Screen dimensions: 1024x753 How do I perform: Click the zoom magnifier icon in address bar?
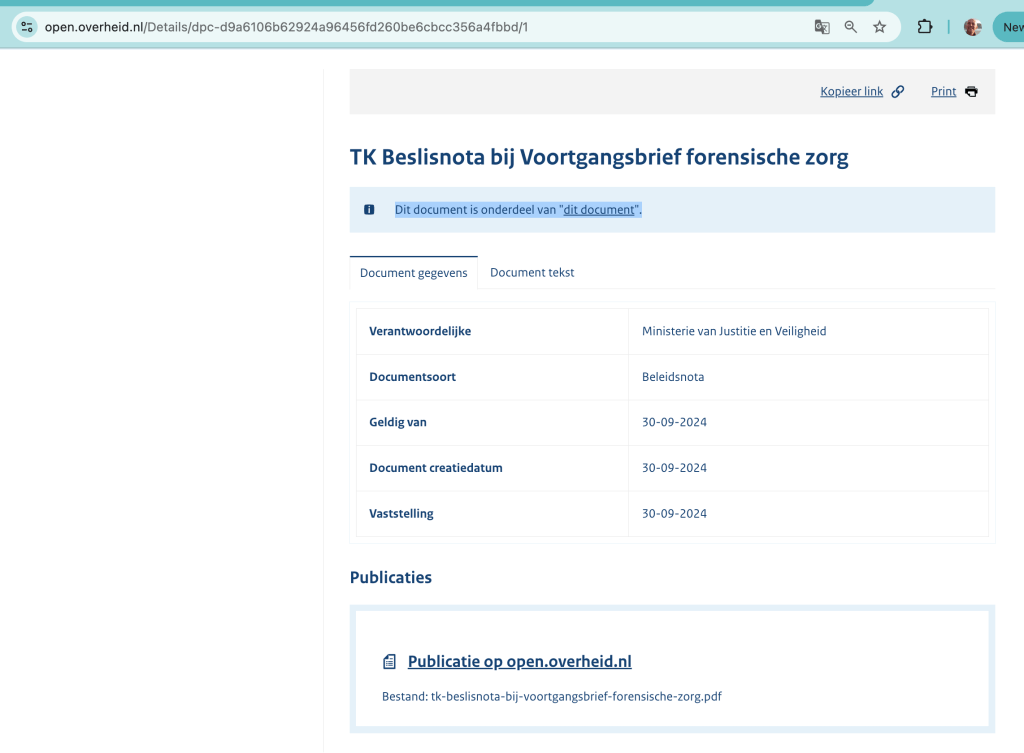[x=851, y=27]
